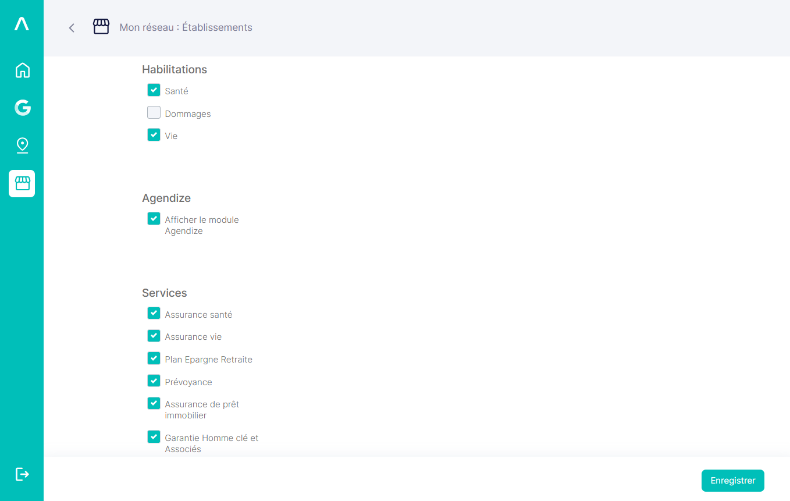Uncheck Assurance de prêt immobilier

(154, 404)
